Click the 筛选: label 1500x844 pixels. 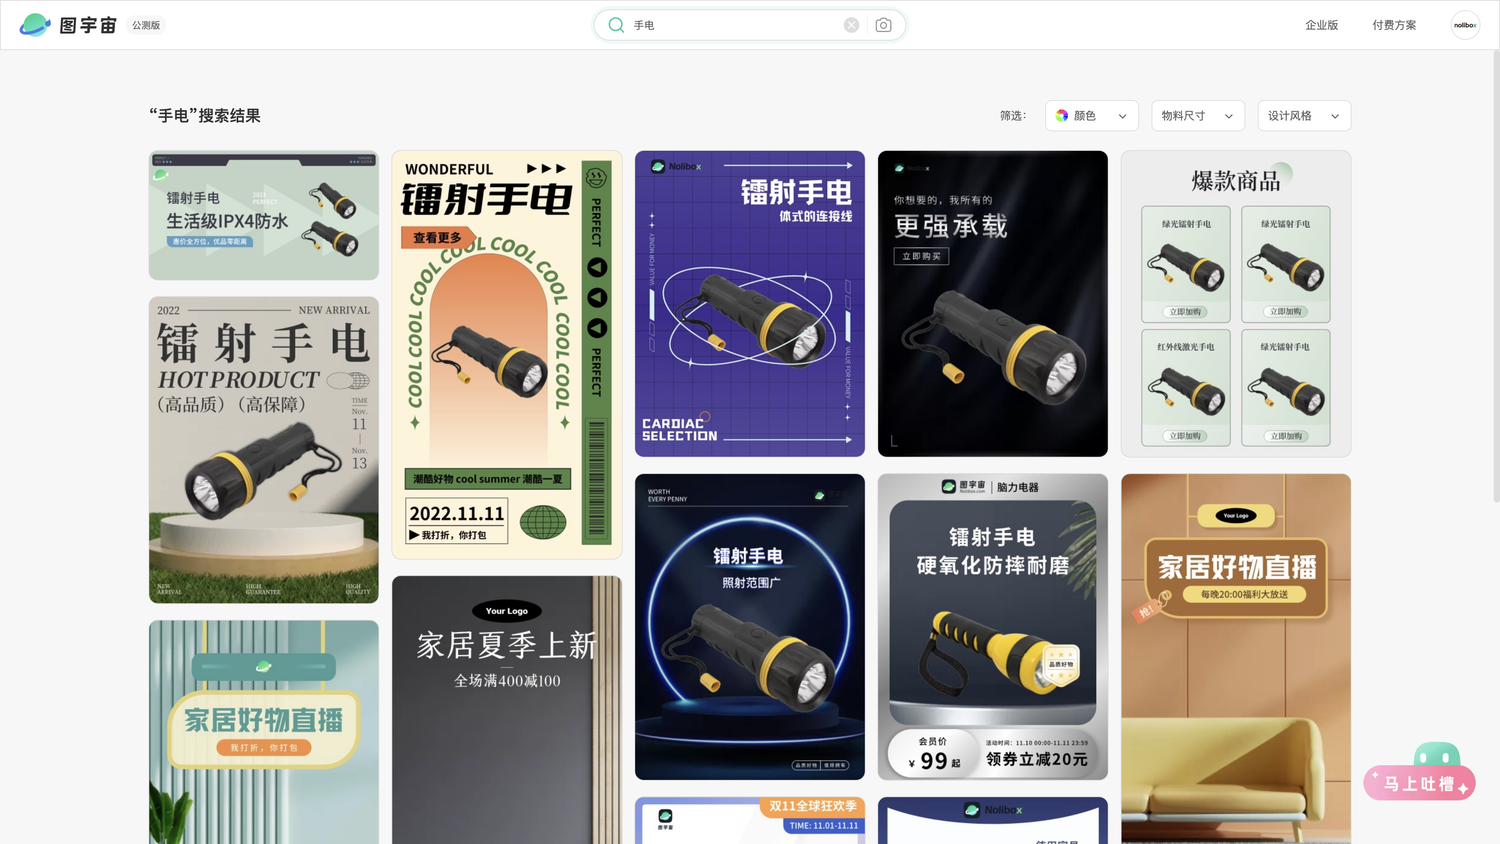1013,116
